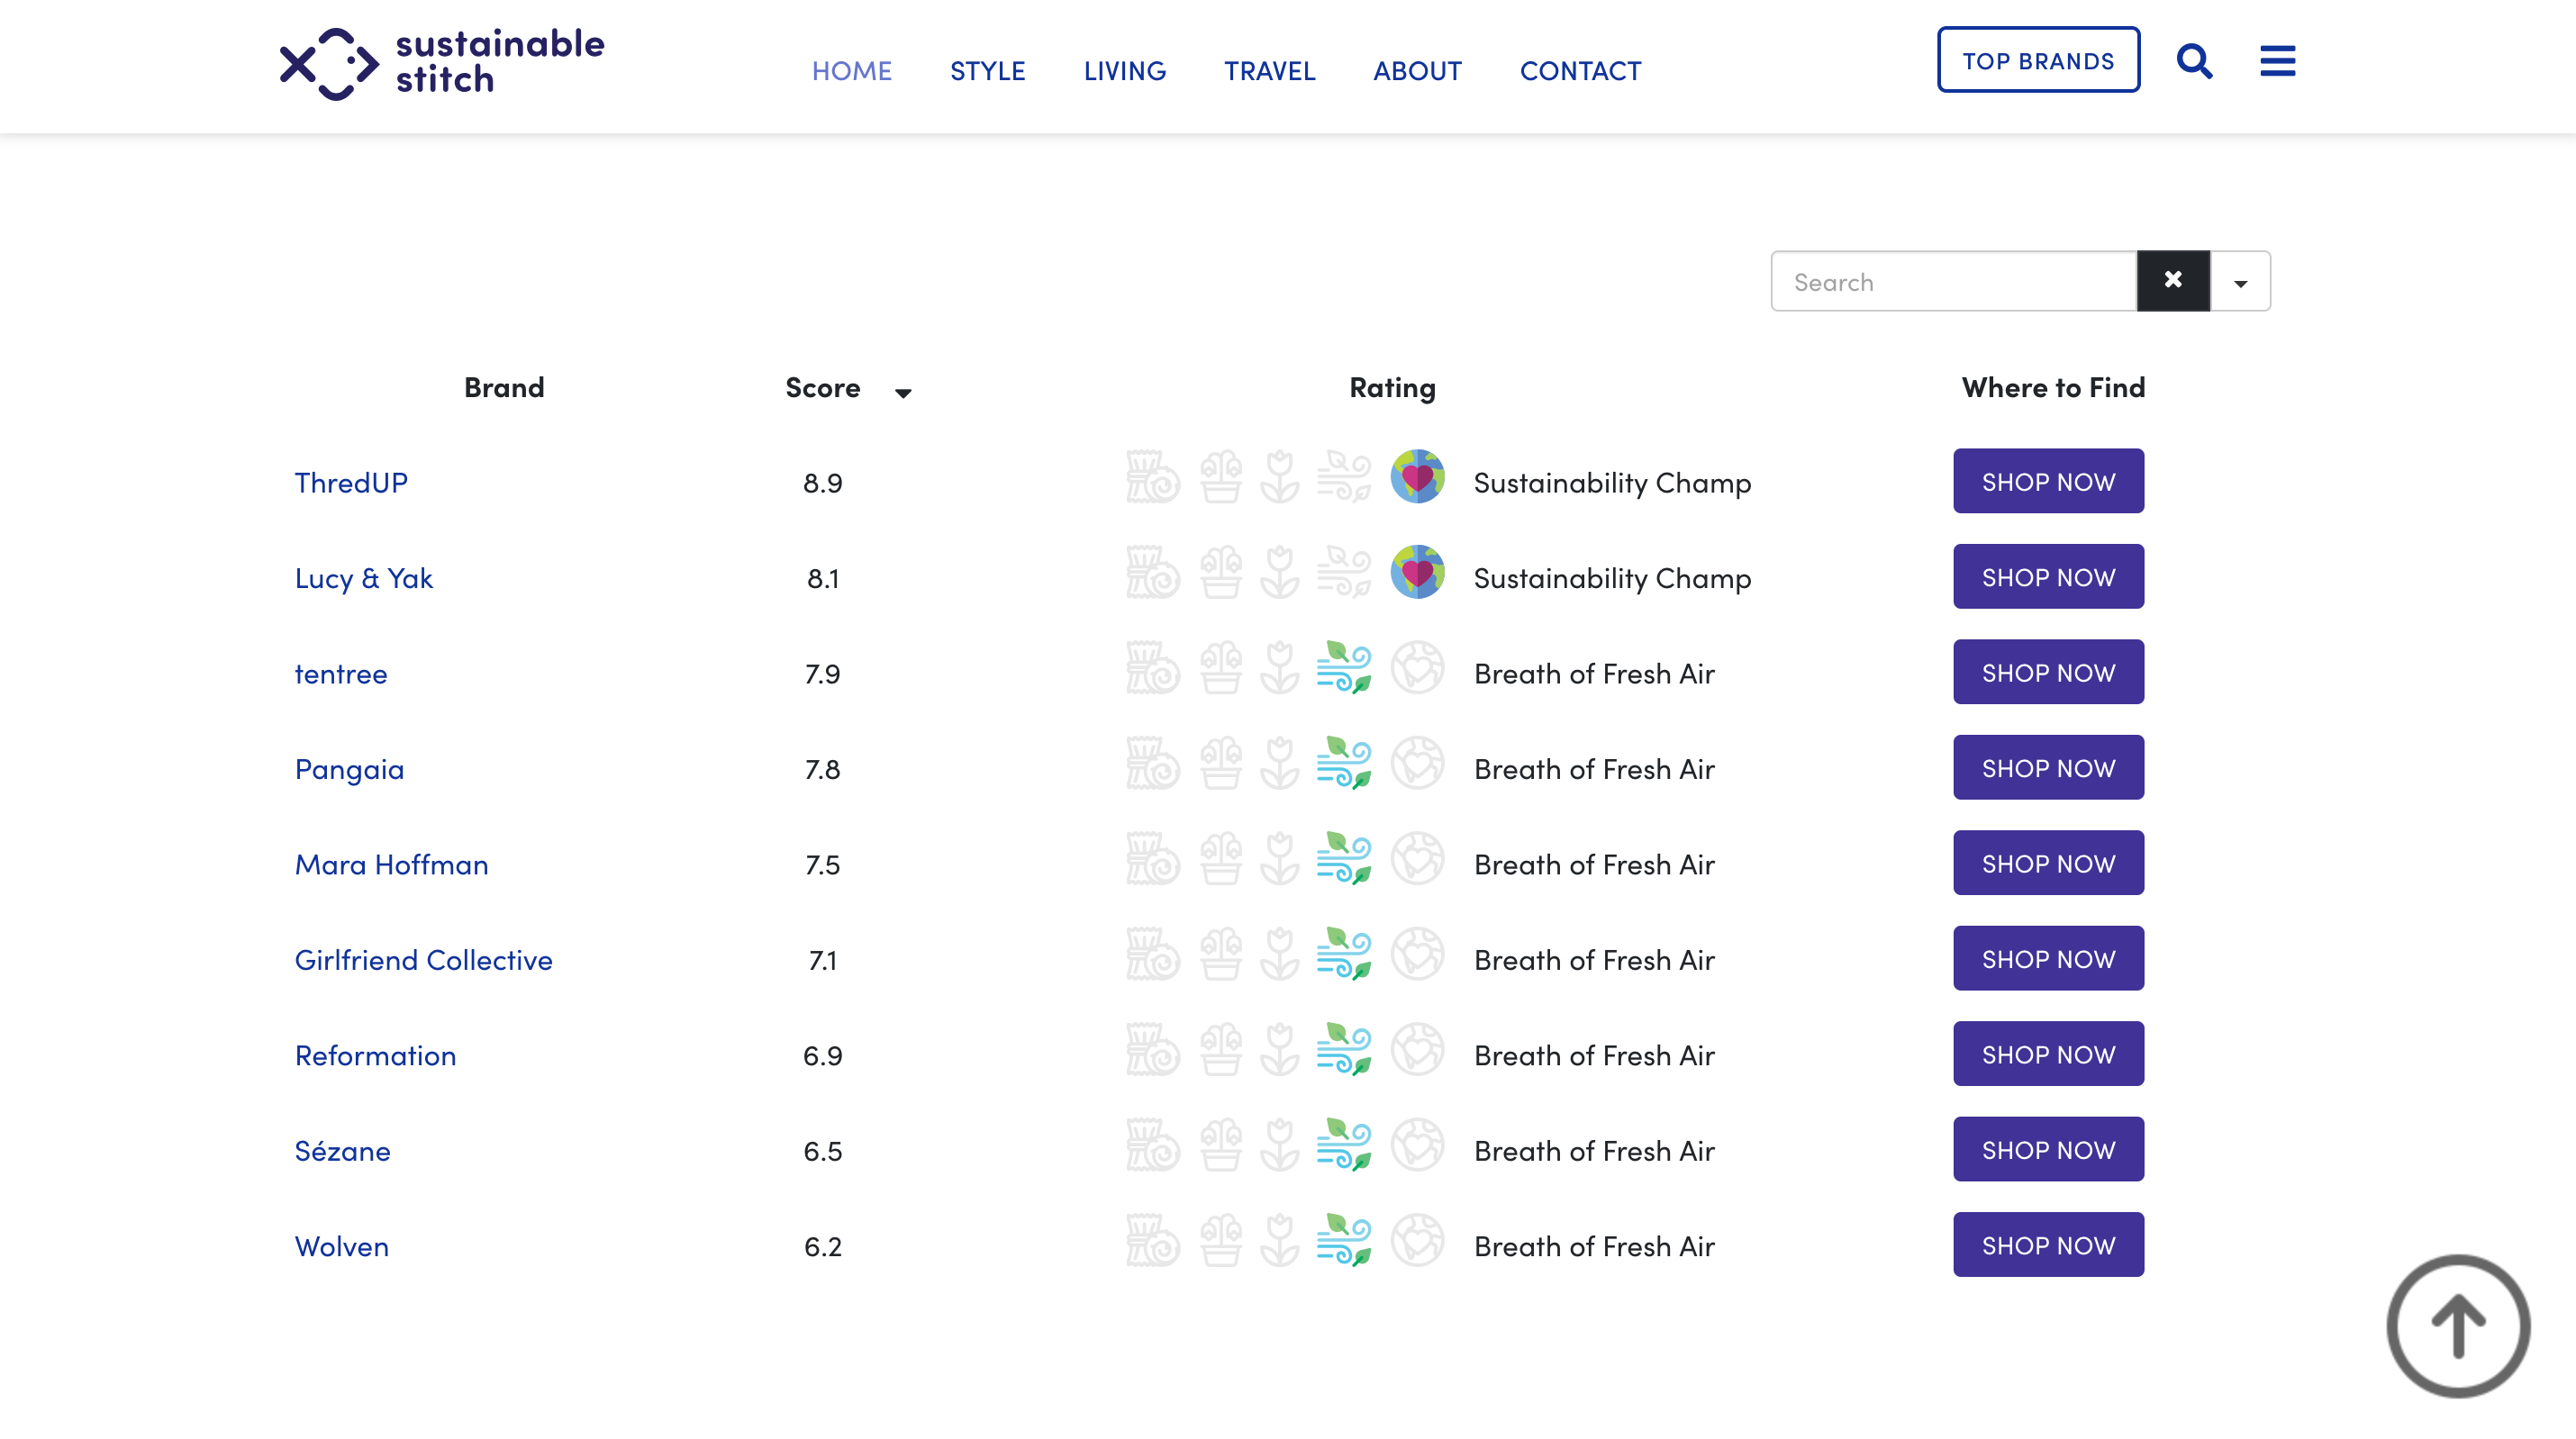Sort table by Brand column header
Viewport: 2576px width, 1439px height.
click(504, 388)
